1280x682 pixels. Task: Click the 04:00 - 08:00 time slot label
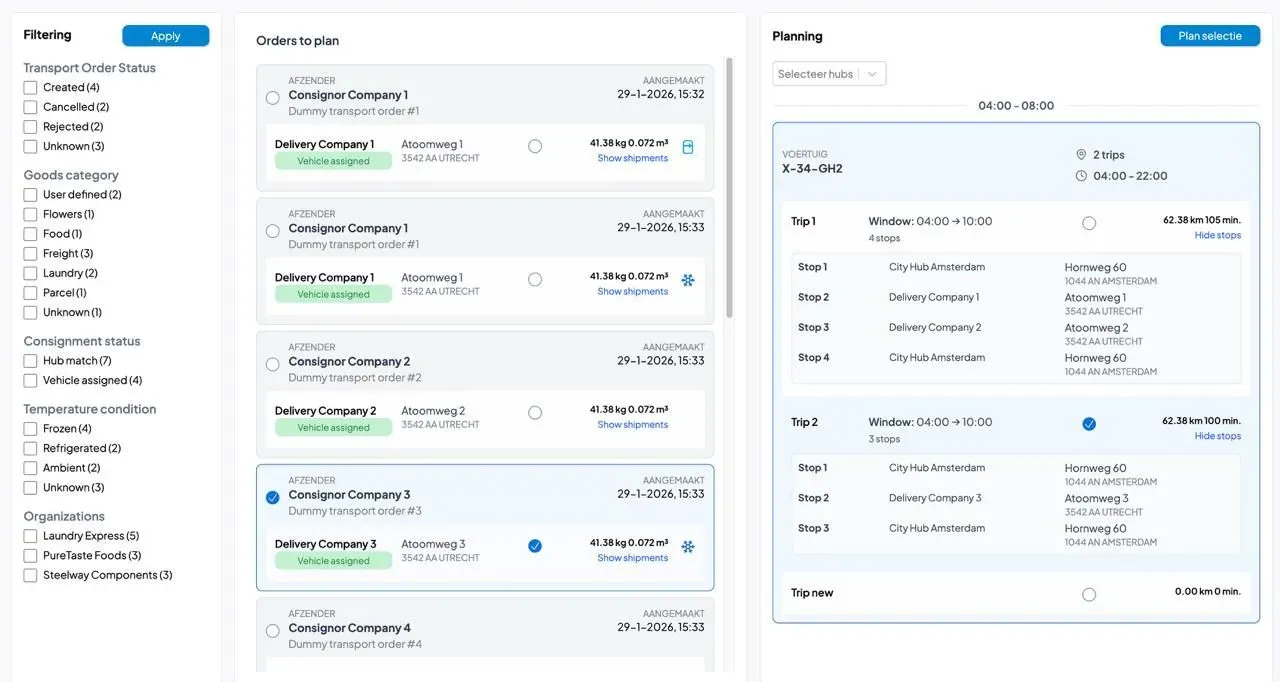click(x=1016, y=106)
